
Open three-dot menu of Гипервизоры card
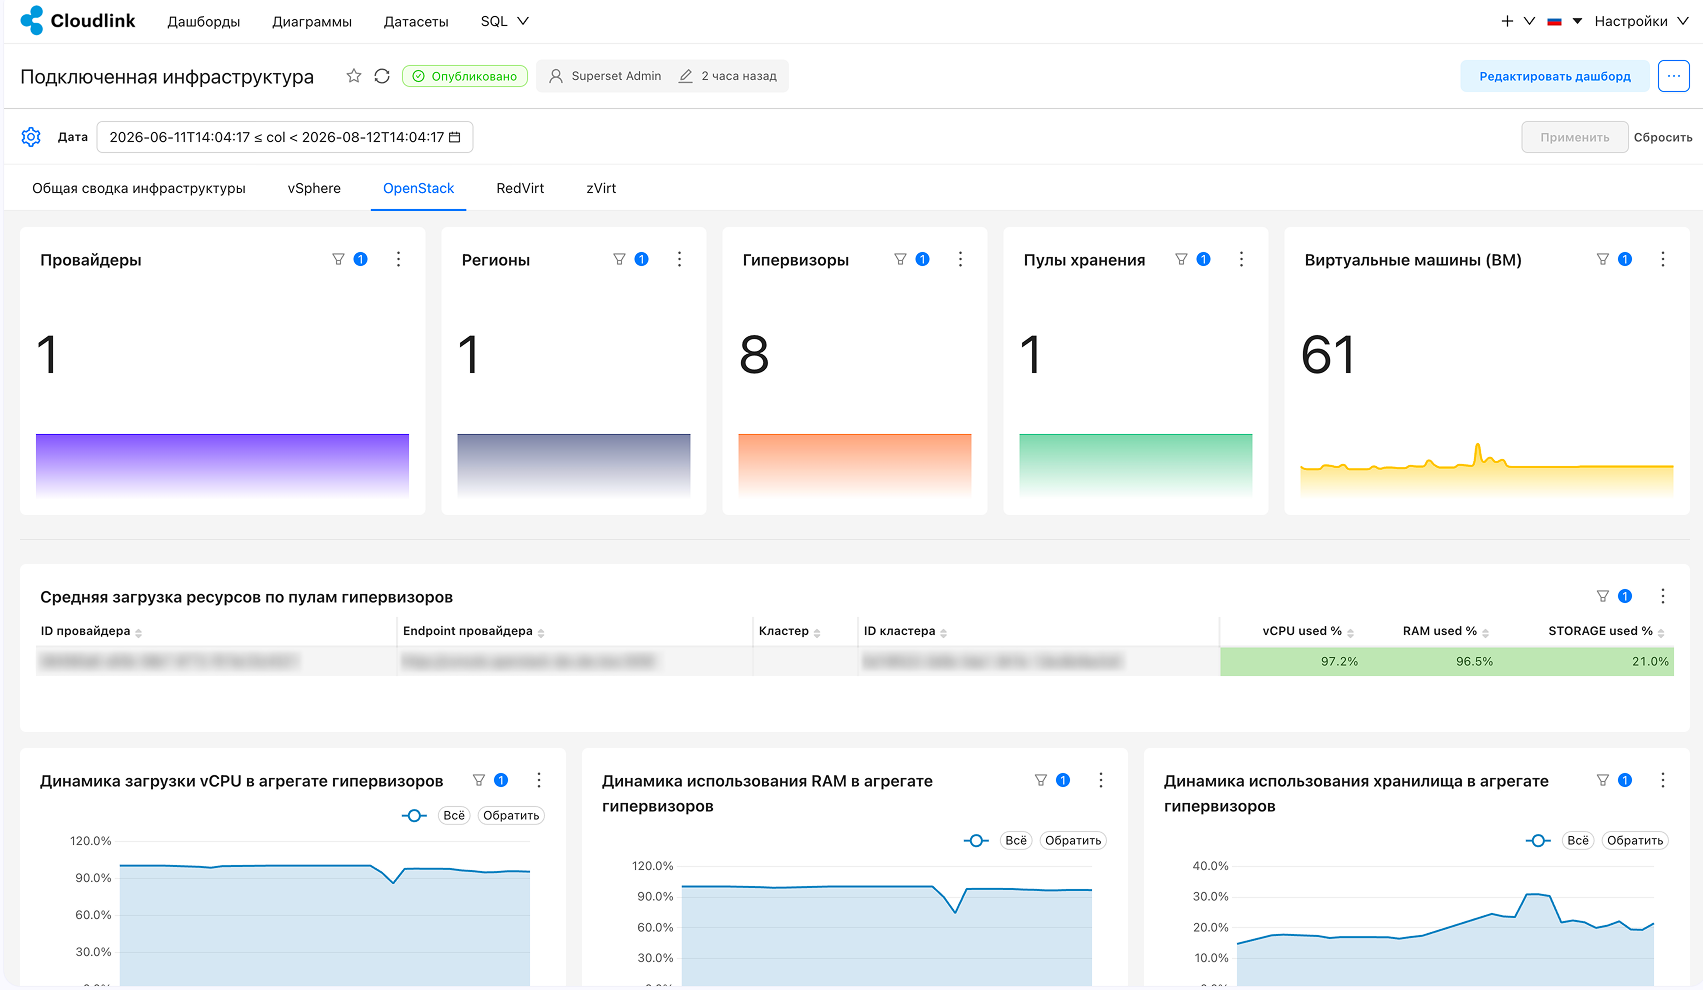click(x=960, y=259)
